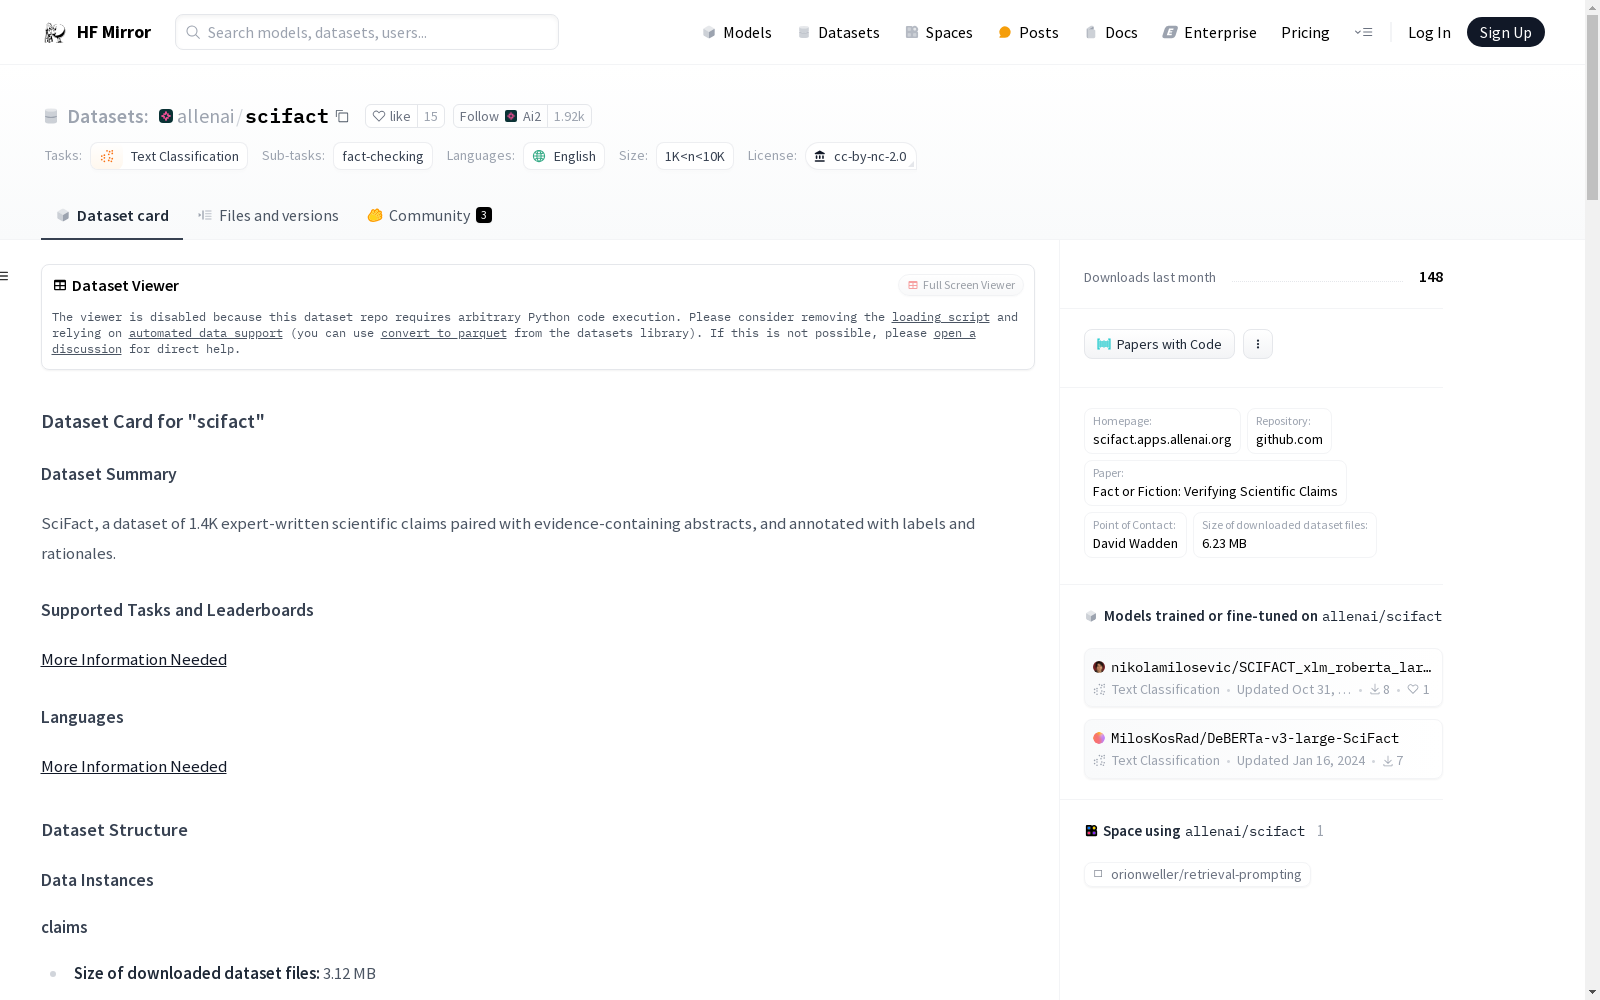Click the loading script link
The height and width of the screenshot is (1000, 1600).
pyautogui.click(x=940, y=317)
